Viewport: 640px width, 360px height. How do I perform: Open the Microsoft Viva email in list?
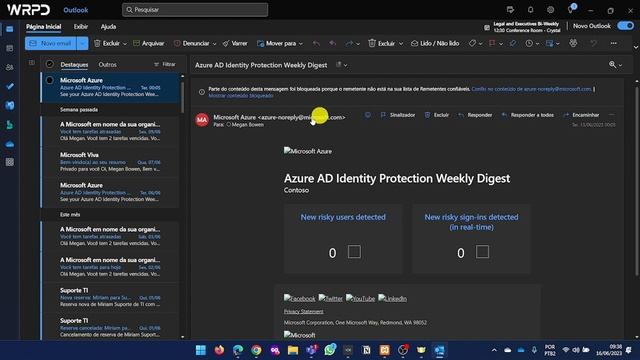tap(110, 162)
